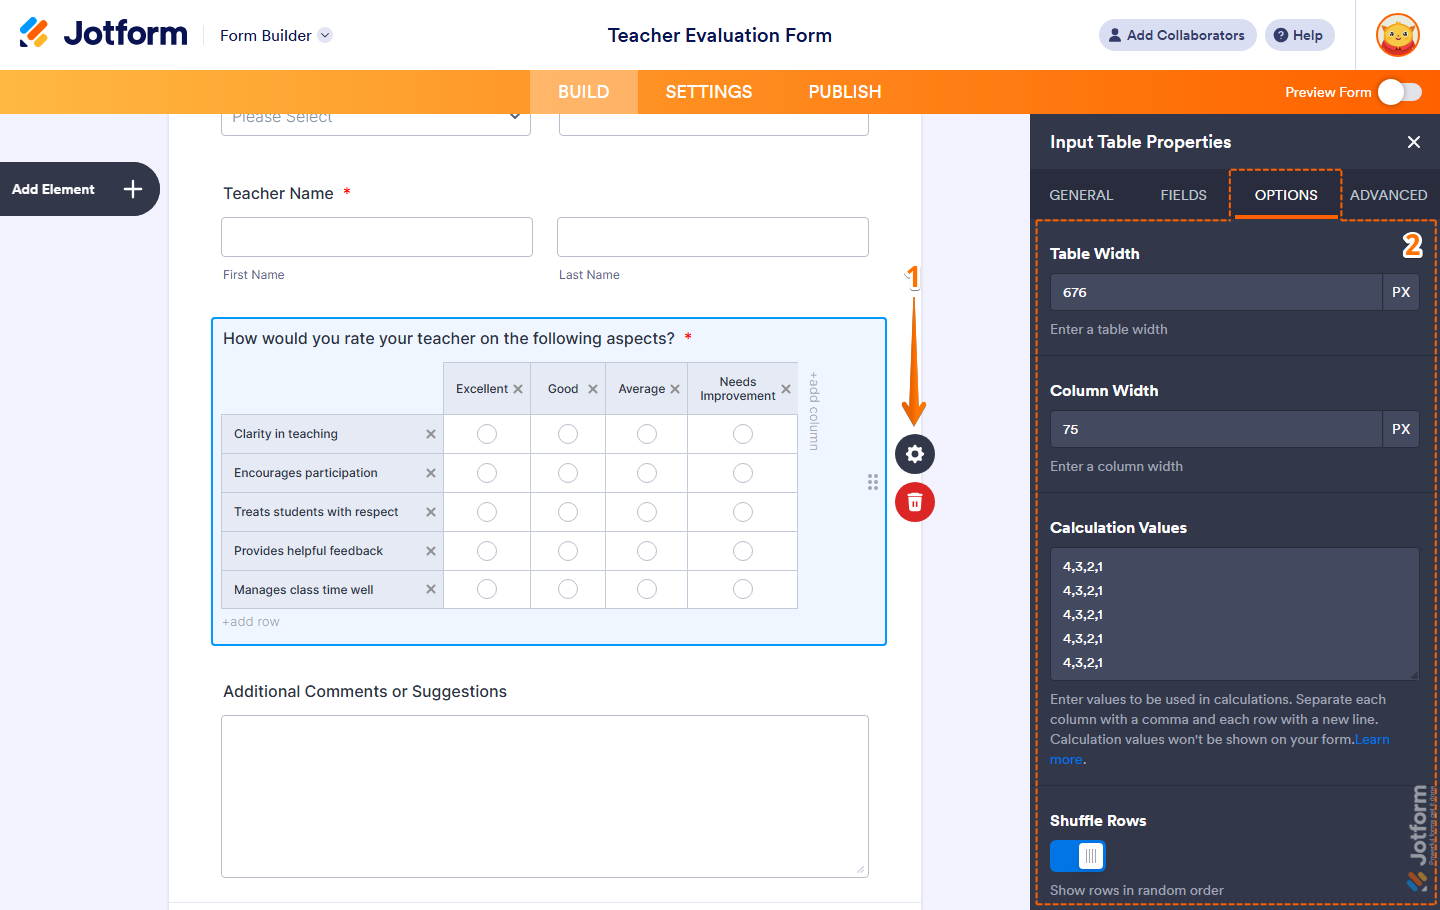The height and width of the screenshot is (910, 1440).
Task: Click the Table Width input field
Action: click(1216, 292)
